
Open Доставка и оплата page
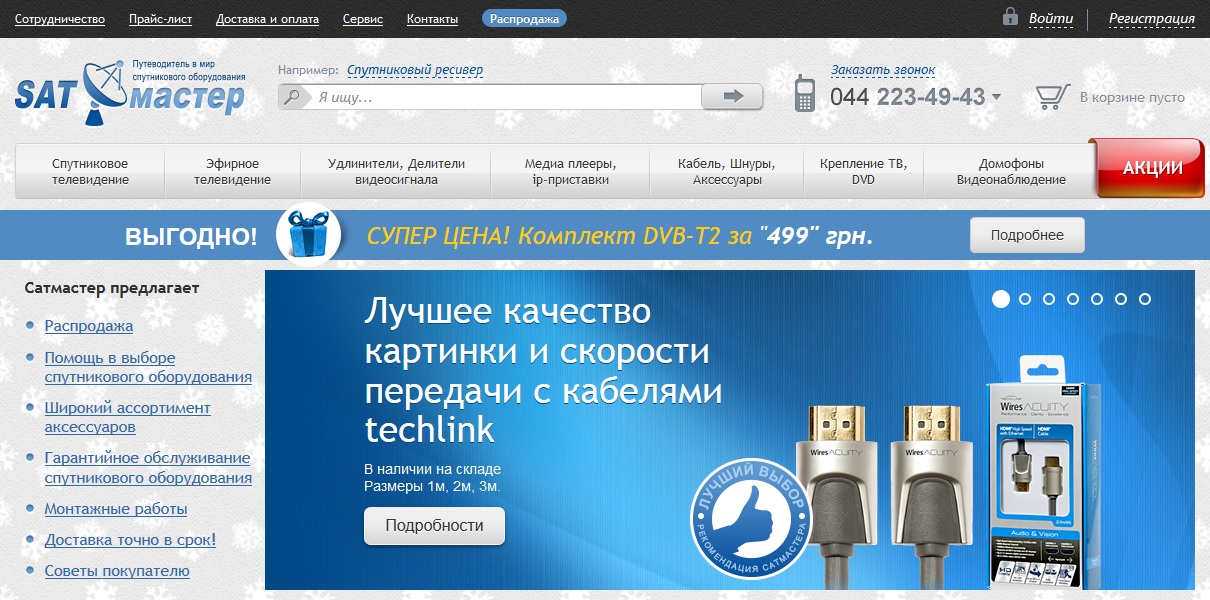click(268, 19)
